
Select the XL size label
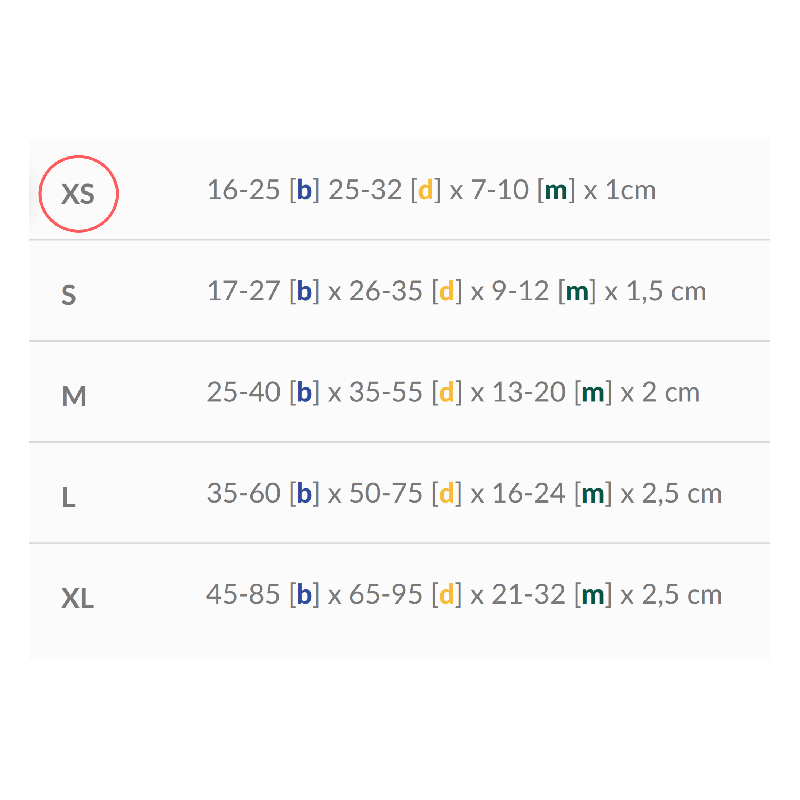point(77,599)
